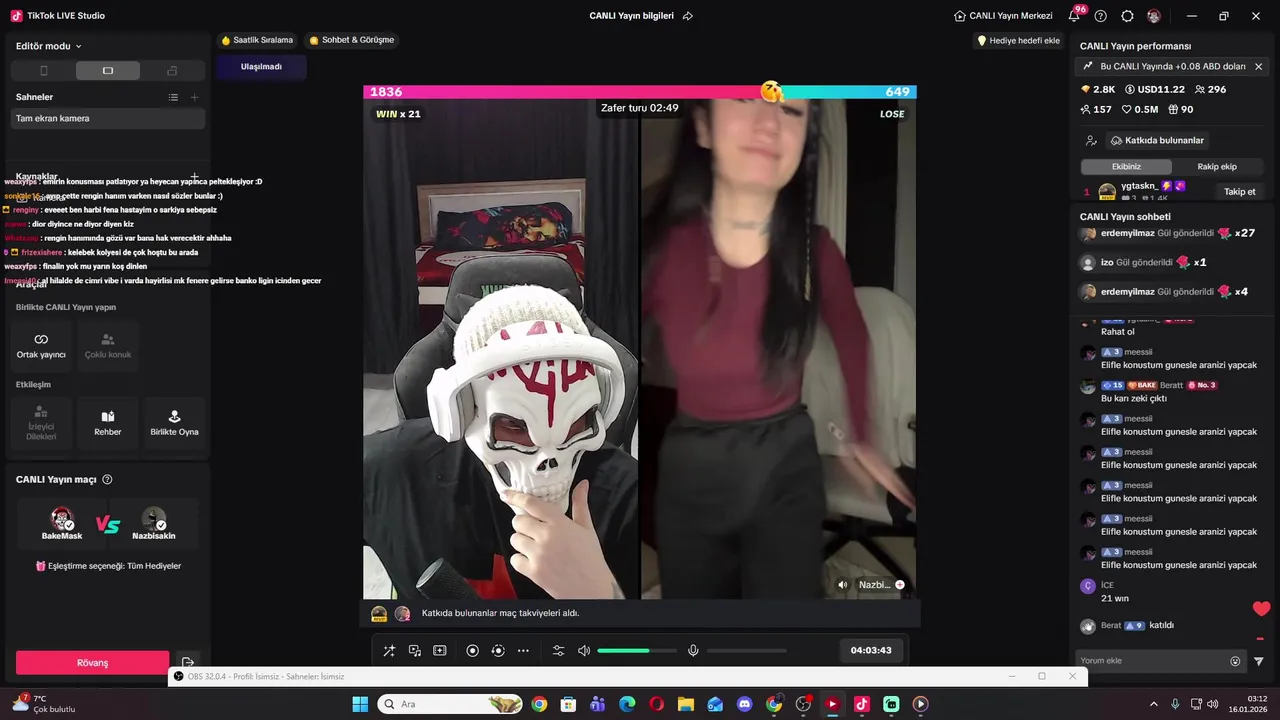The height and width of the screenshot is (720, 1280).
Task: Open the settings gear icon in title bar
Action: (x=1128, y=16)
